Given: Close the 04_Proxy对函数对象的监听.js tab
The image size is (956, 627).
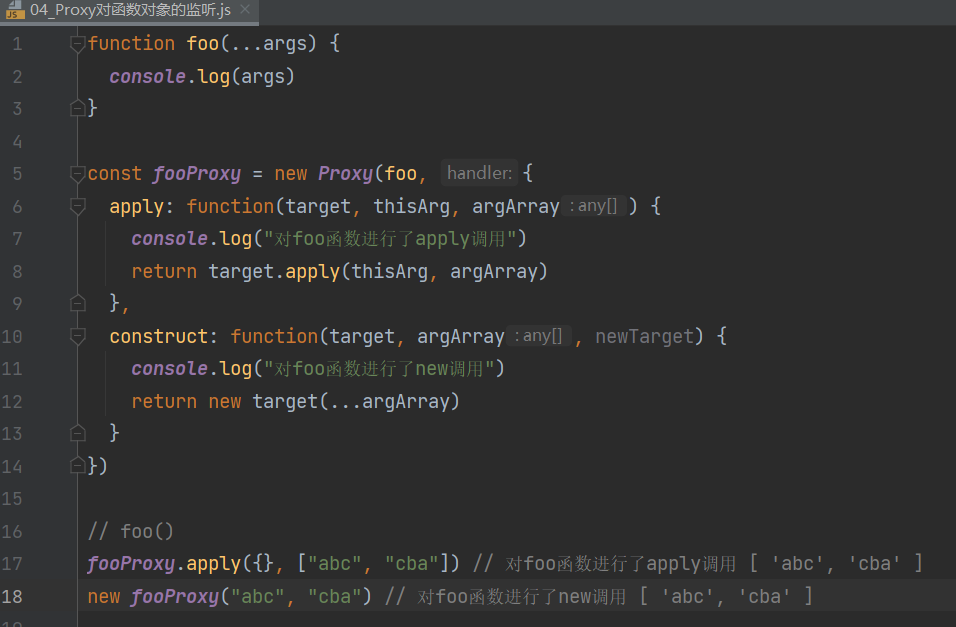Looking at the screenshot, I should [245, 9].
